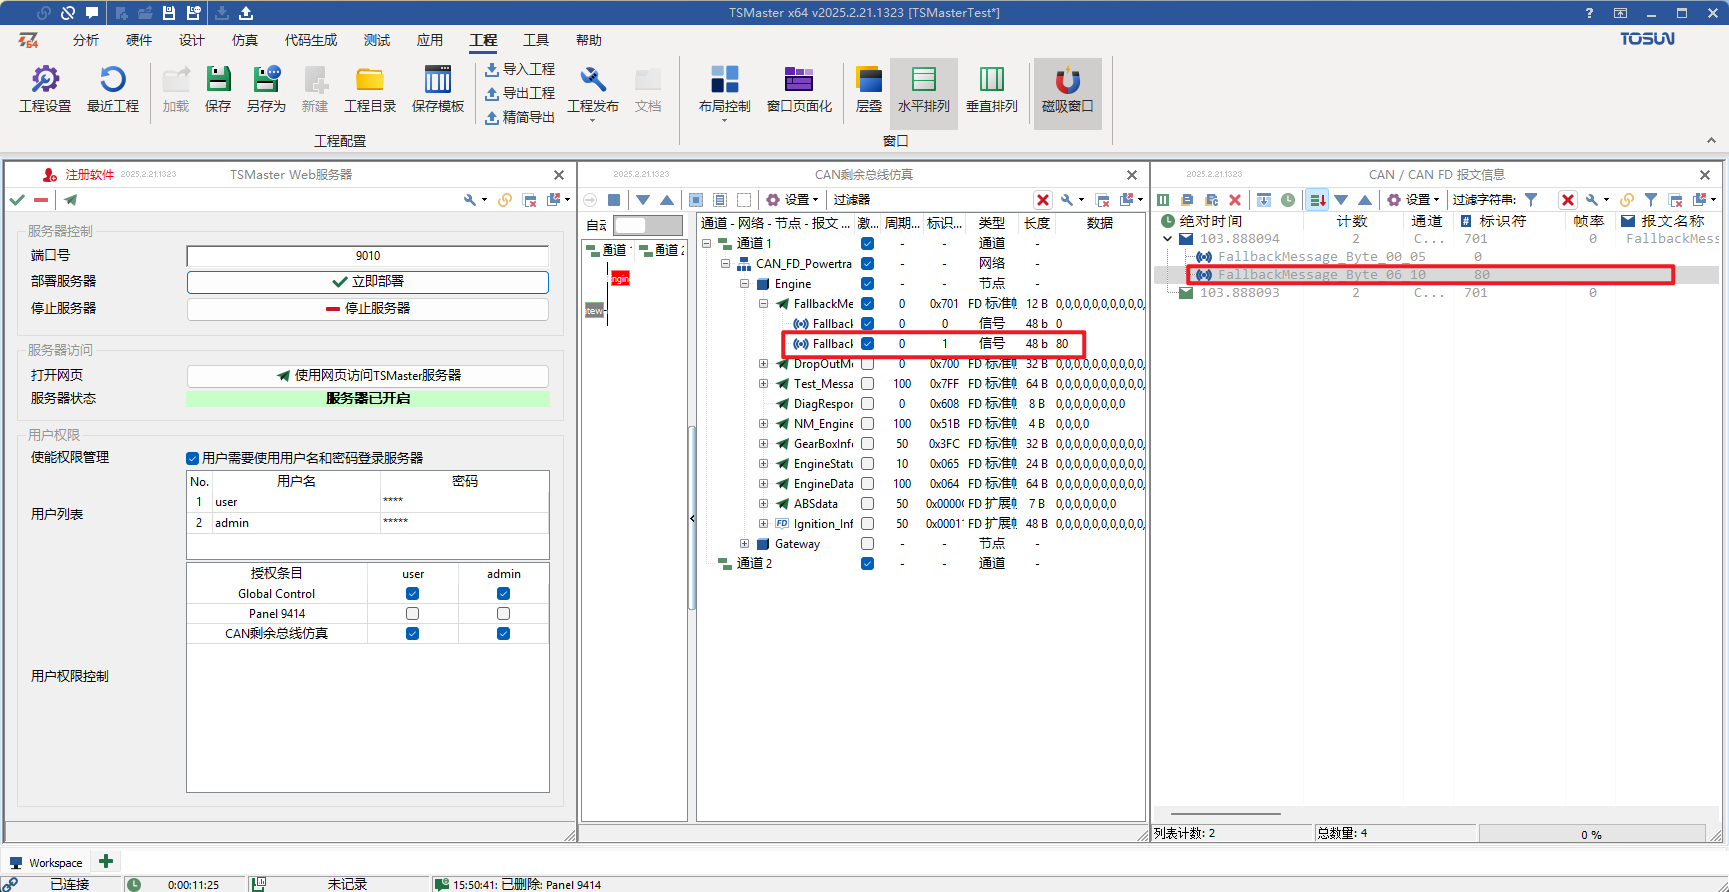Click the 层叠 cascade windows icon

tap(869, 89)
